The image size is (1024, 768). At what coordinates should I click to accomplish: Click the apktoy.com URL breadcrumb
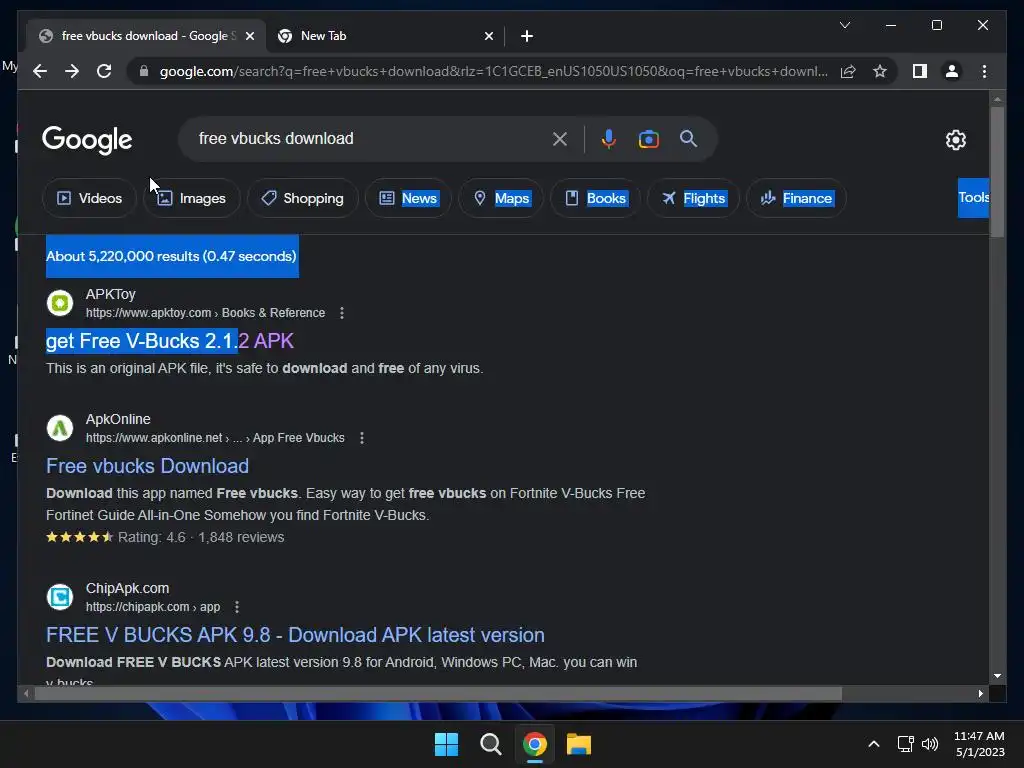click(x=205, y=313)
